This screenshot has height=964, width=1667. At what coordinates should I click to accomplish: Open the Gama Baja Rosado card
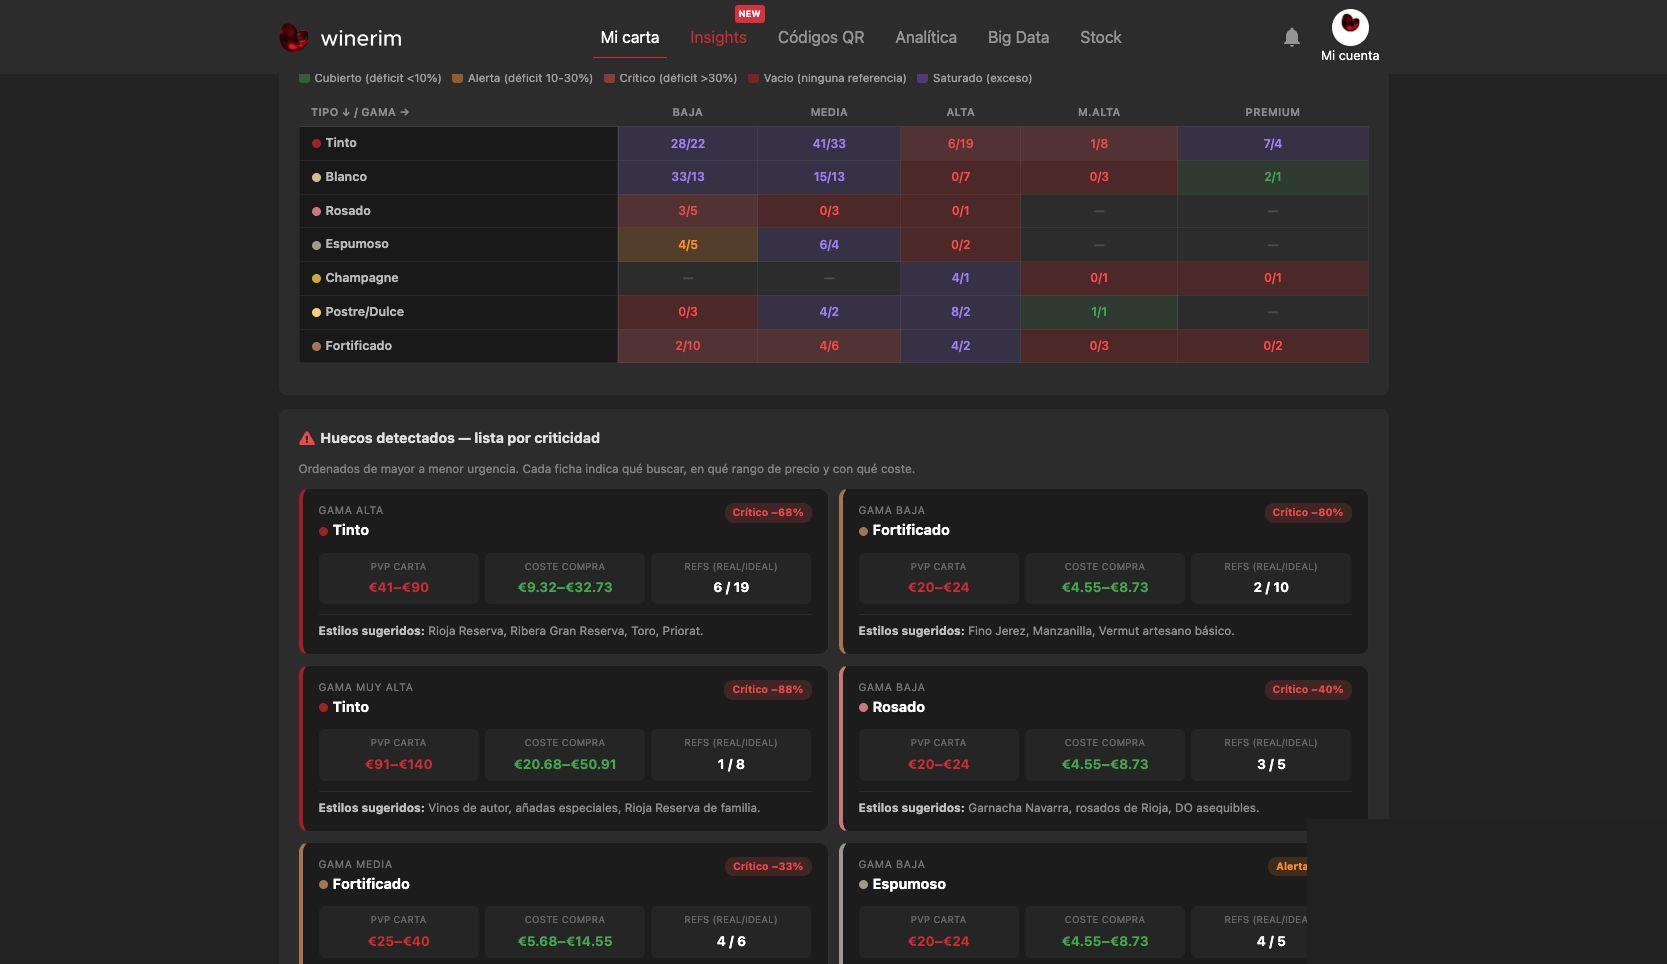(x=1104, y=748)
